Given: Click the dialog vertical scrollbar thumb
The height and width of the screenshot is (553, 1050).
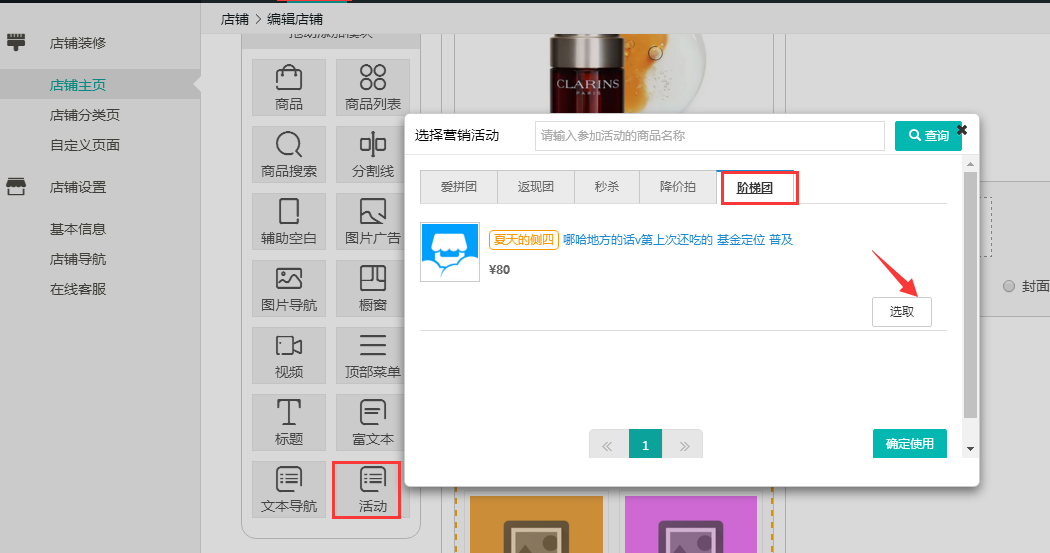Looking at the screenshot, I should [x=970, y=295].
